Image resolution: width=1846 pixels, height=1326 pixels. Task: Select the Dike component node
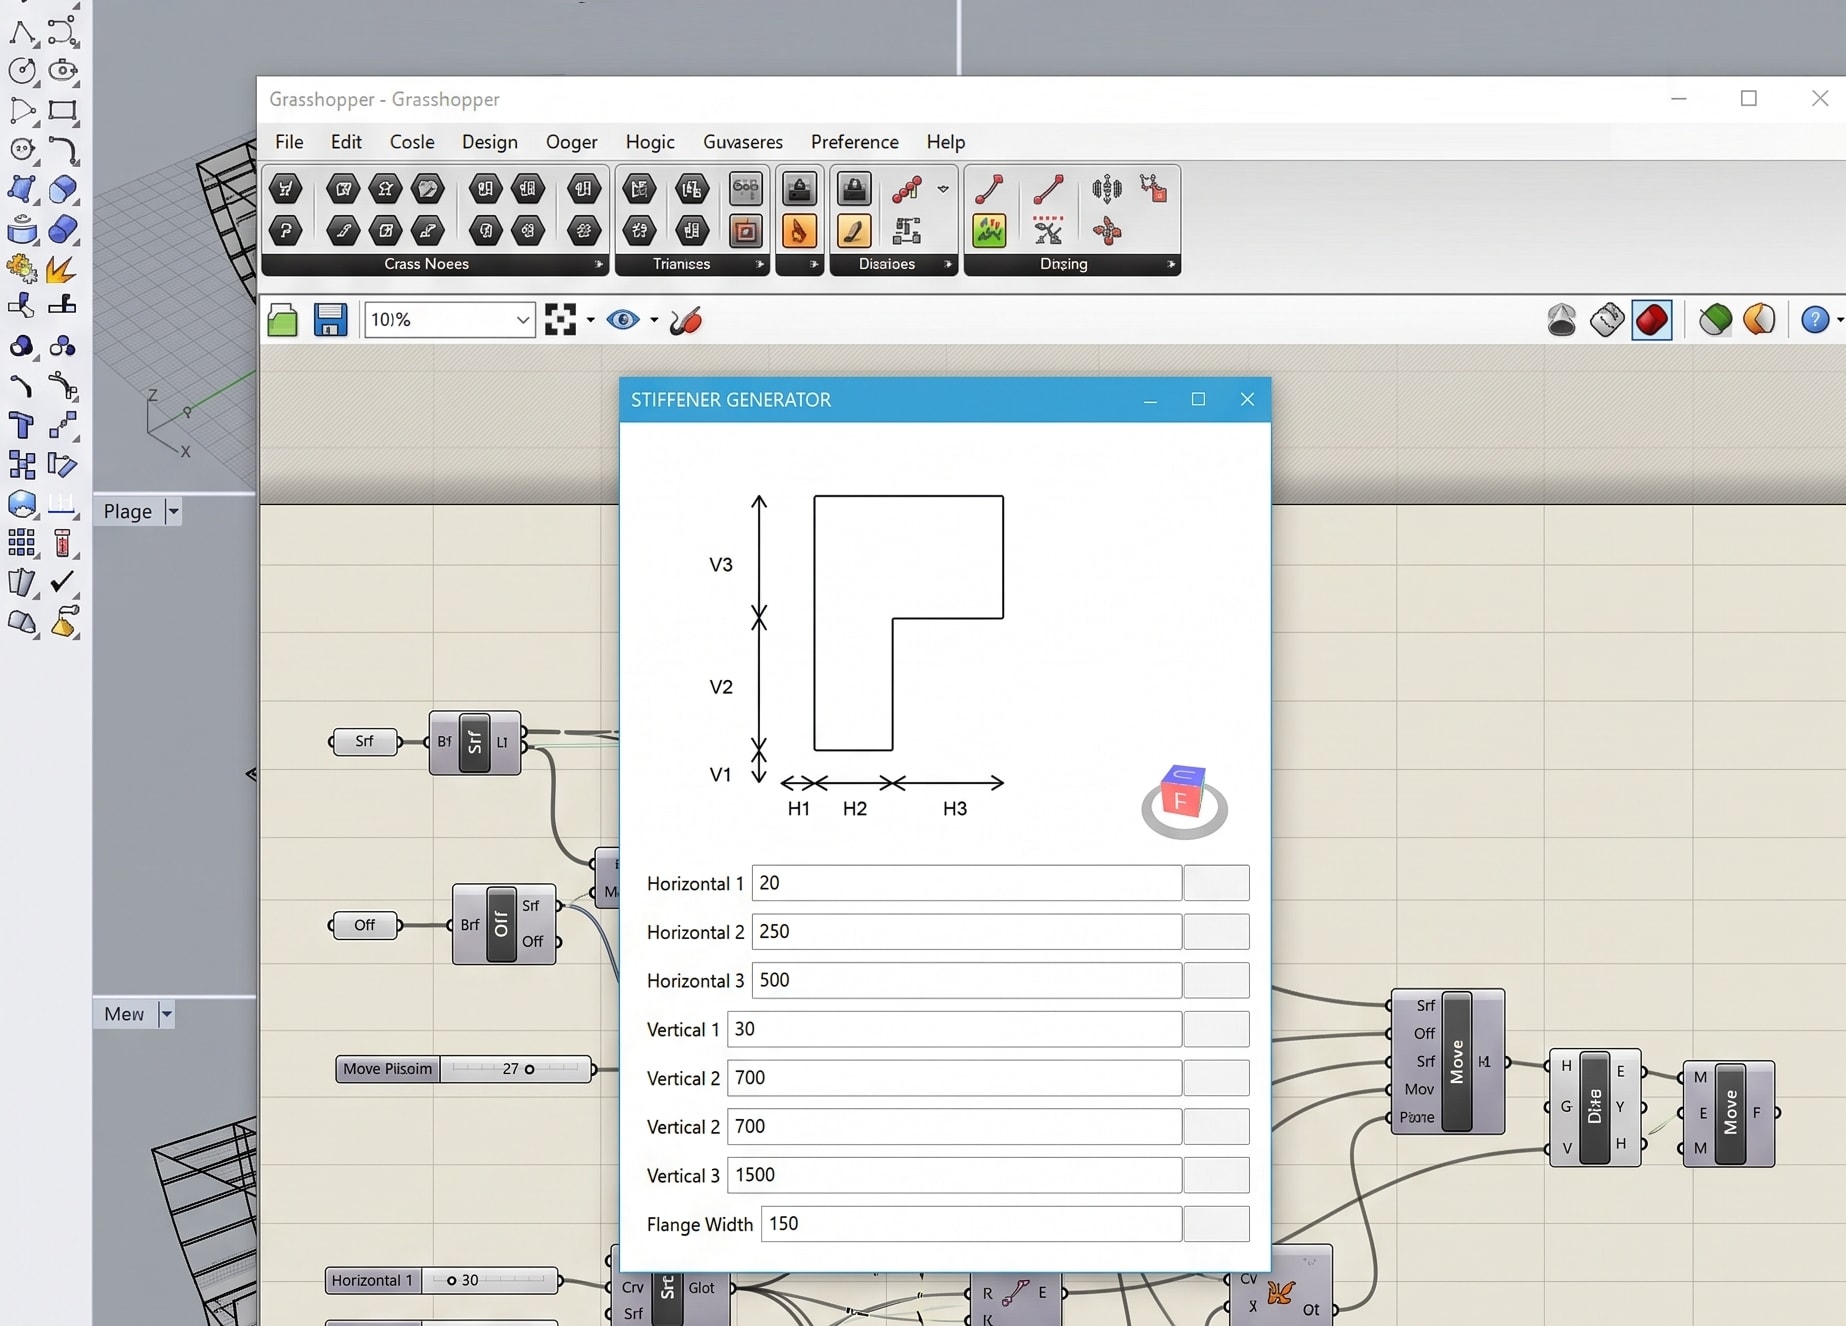(1594, 1107)
